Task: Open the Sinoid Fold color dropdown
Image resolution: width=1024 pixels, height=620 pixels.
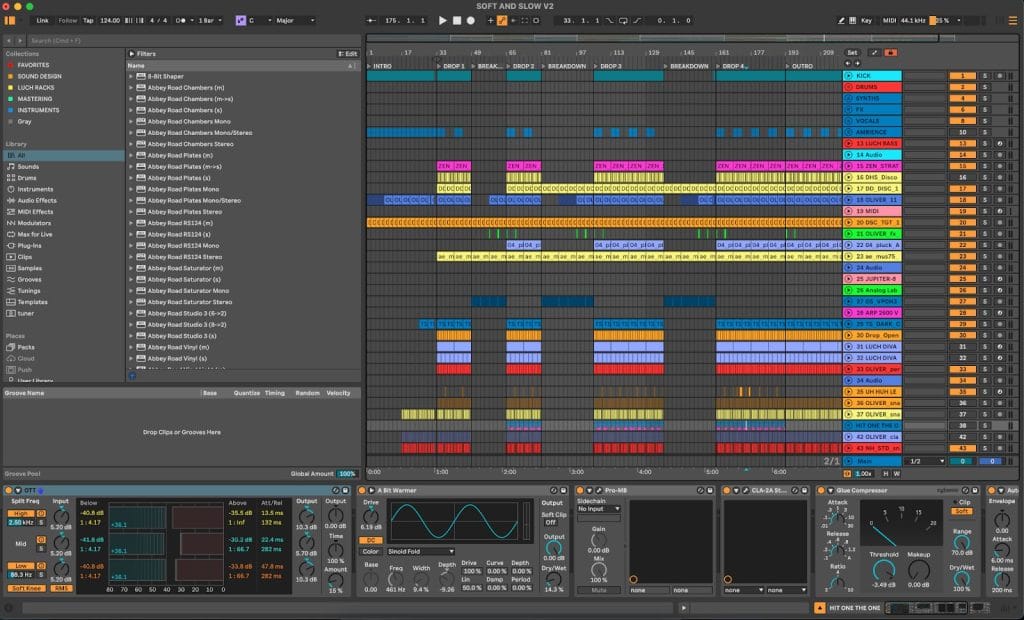Action: click(x=420, y=551)
